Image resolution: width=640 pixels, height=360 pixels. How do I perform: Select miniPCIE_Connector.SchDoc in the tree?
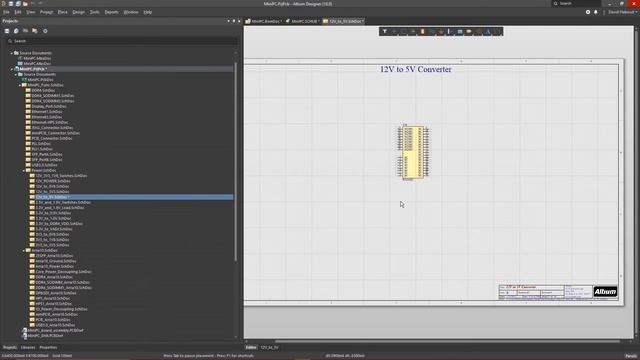pos(56,133)
